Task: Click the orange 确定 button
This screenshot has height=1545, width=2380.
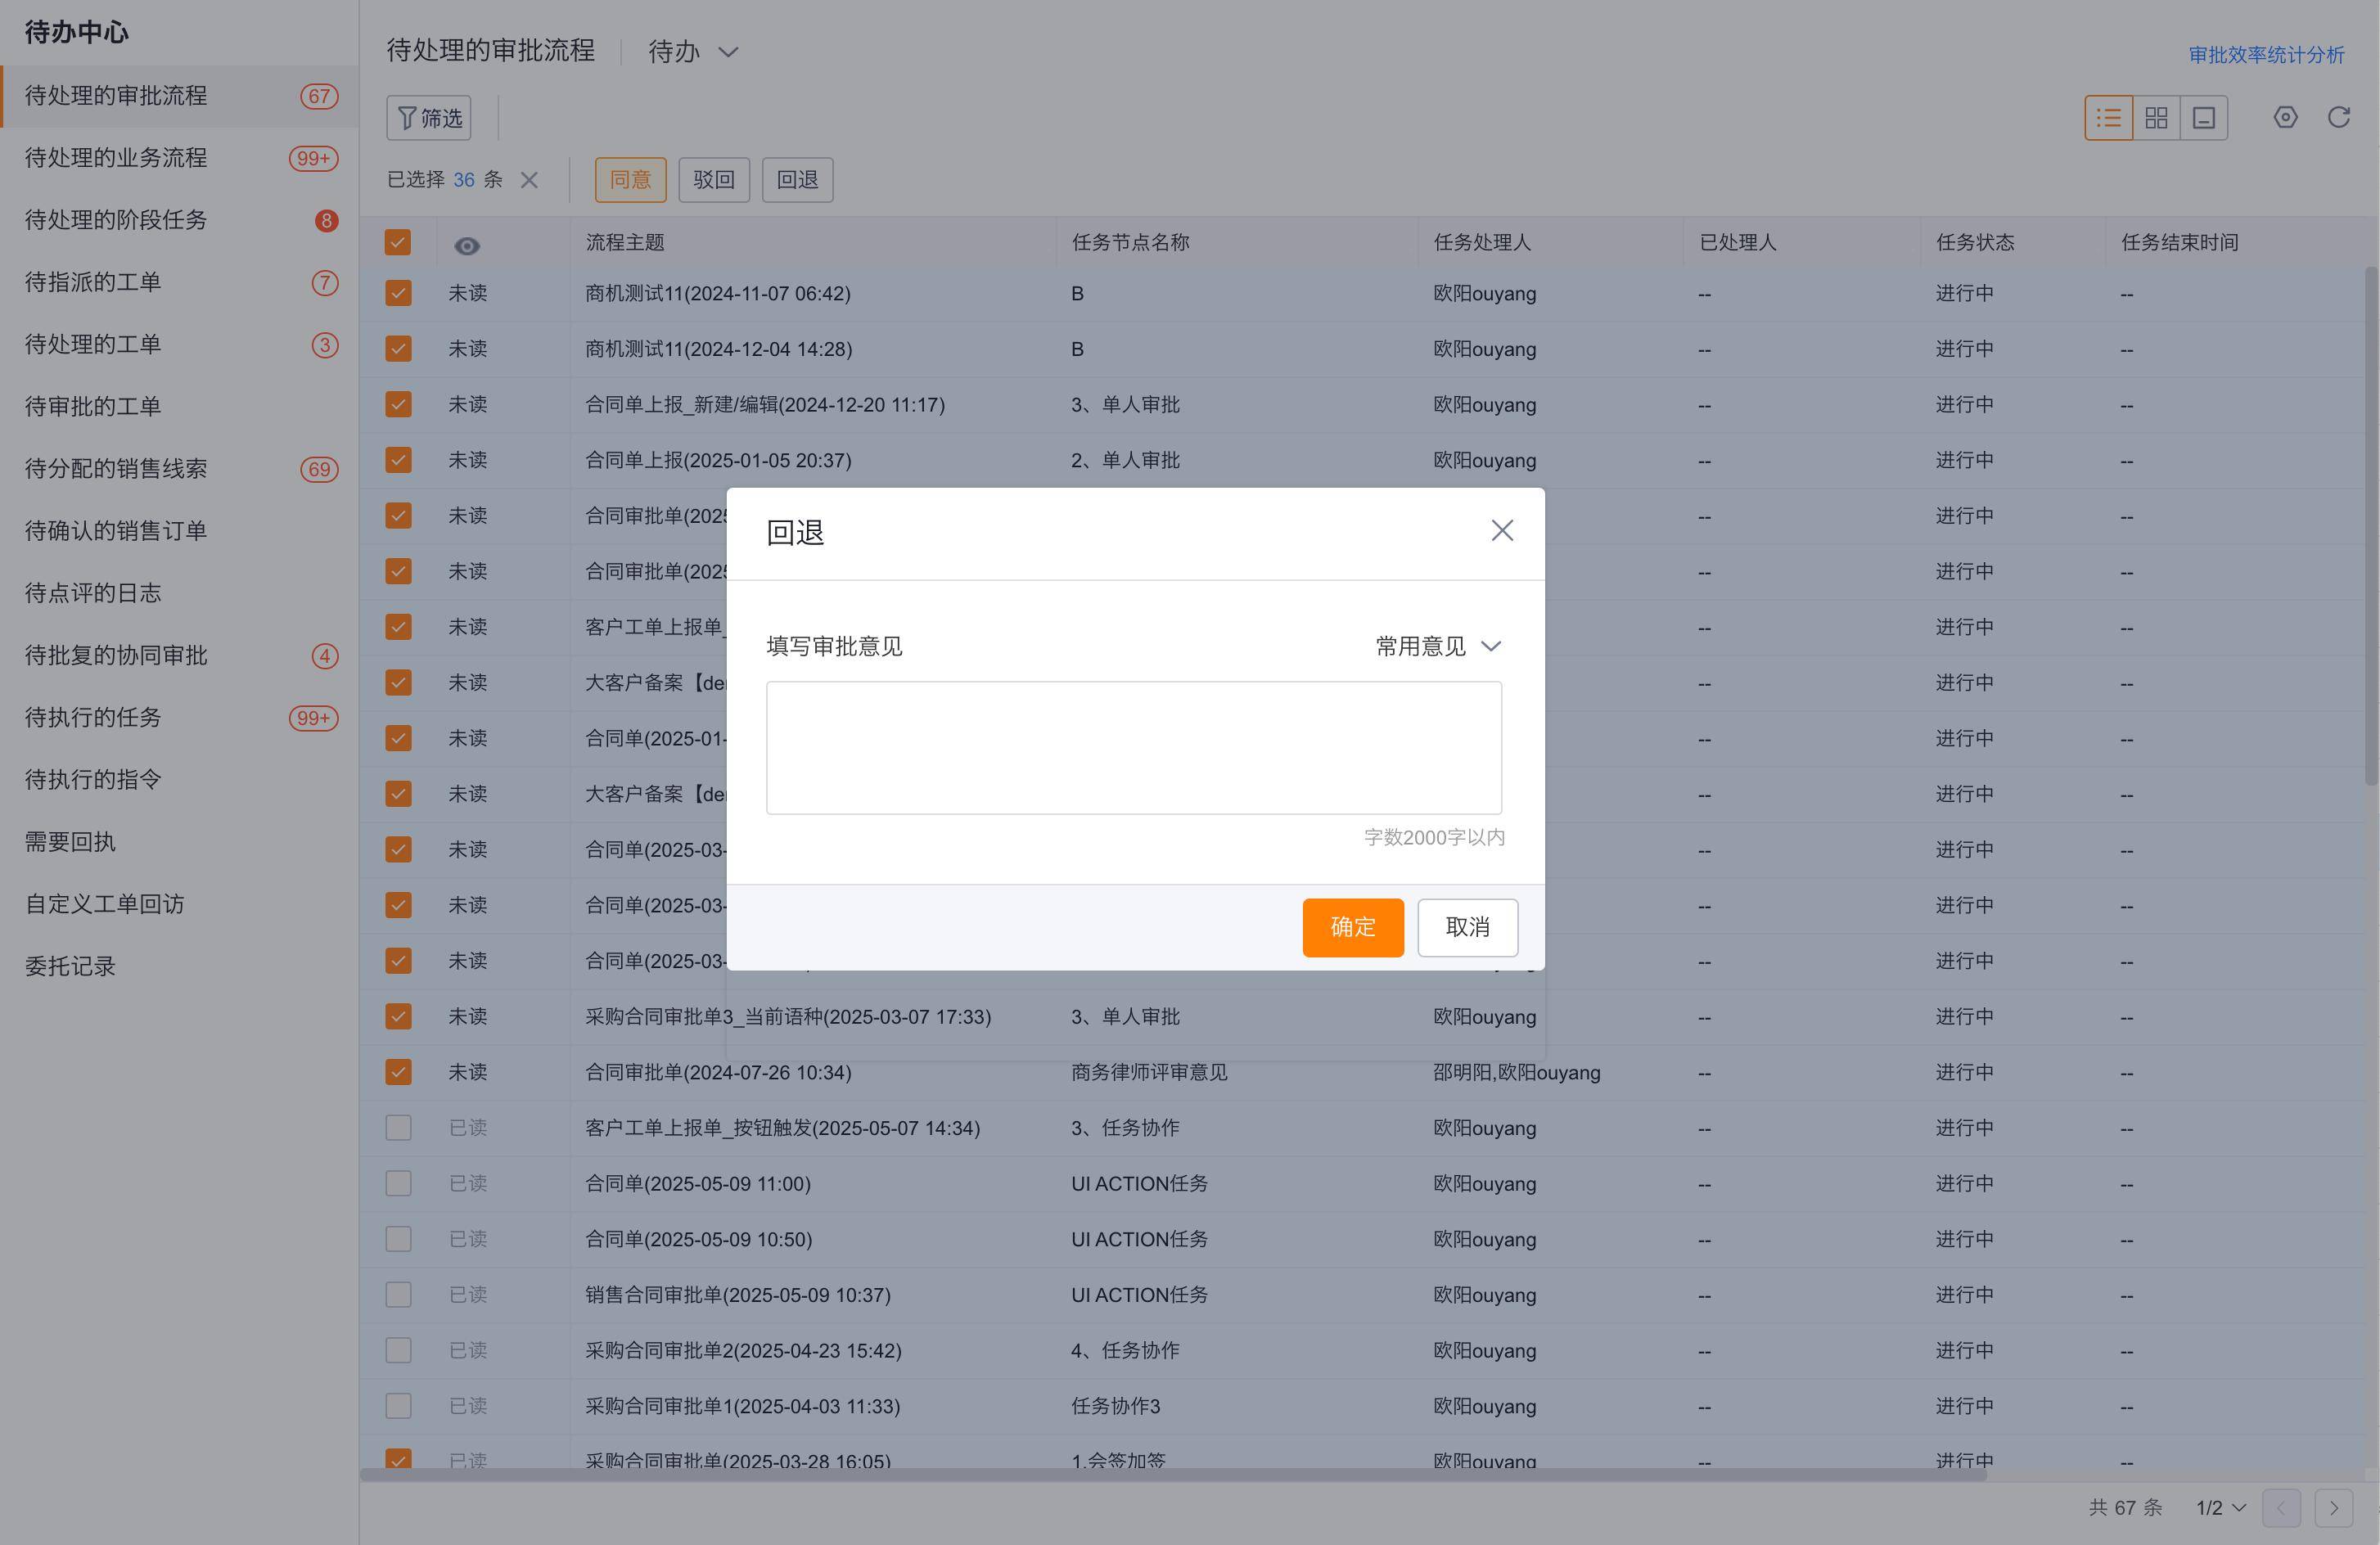Action: [1352, 927]
